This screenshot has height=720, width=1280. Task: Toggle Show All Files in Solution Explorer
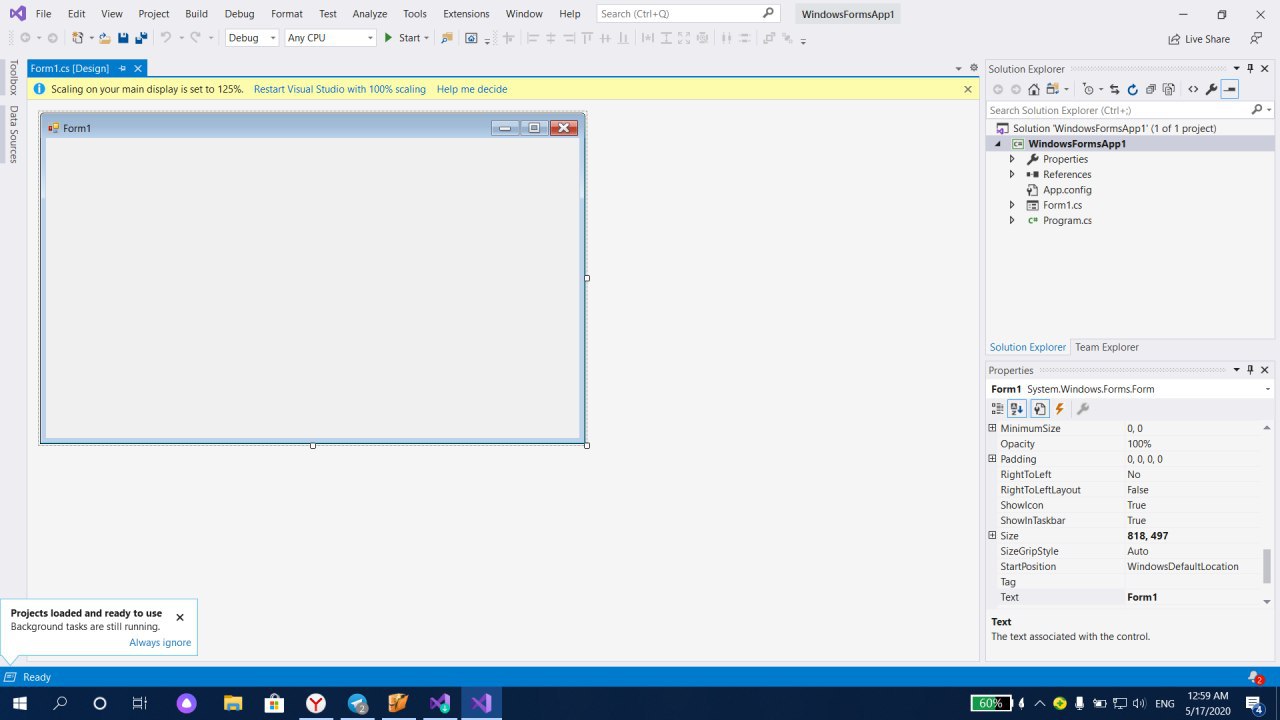click(1168, 89)
